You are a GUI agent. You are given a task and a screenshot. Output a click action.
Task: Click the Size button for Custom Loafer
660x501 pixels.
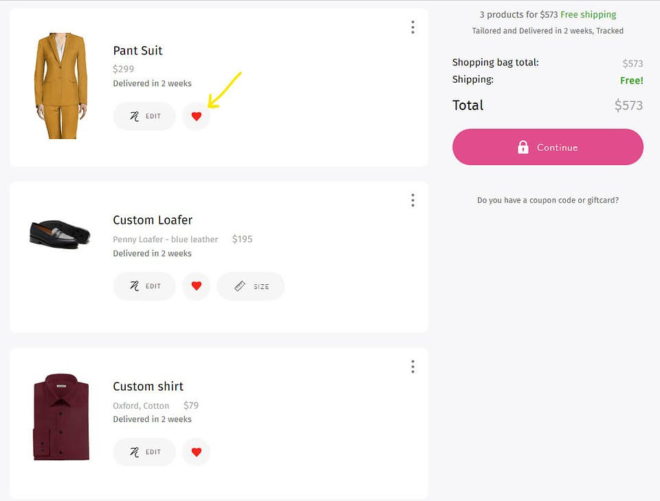click(251, 286)
